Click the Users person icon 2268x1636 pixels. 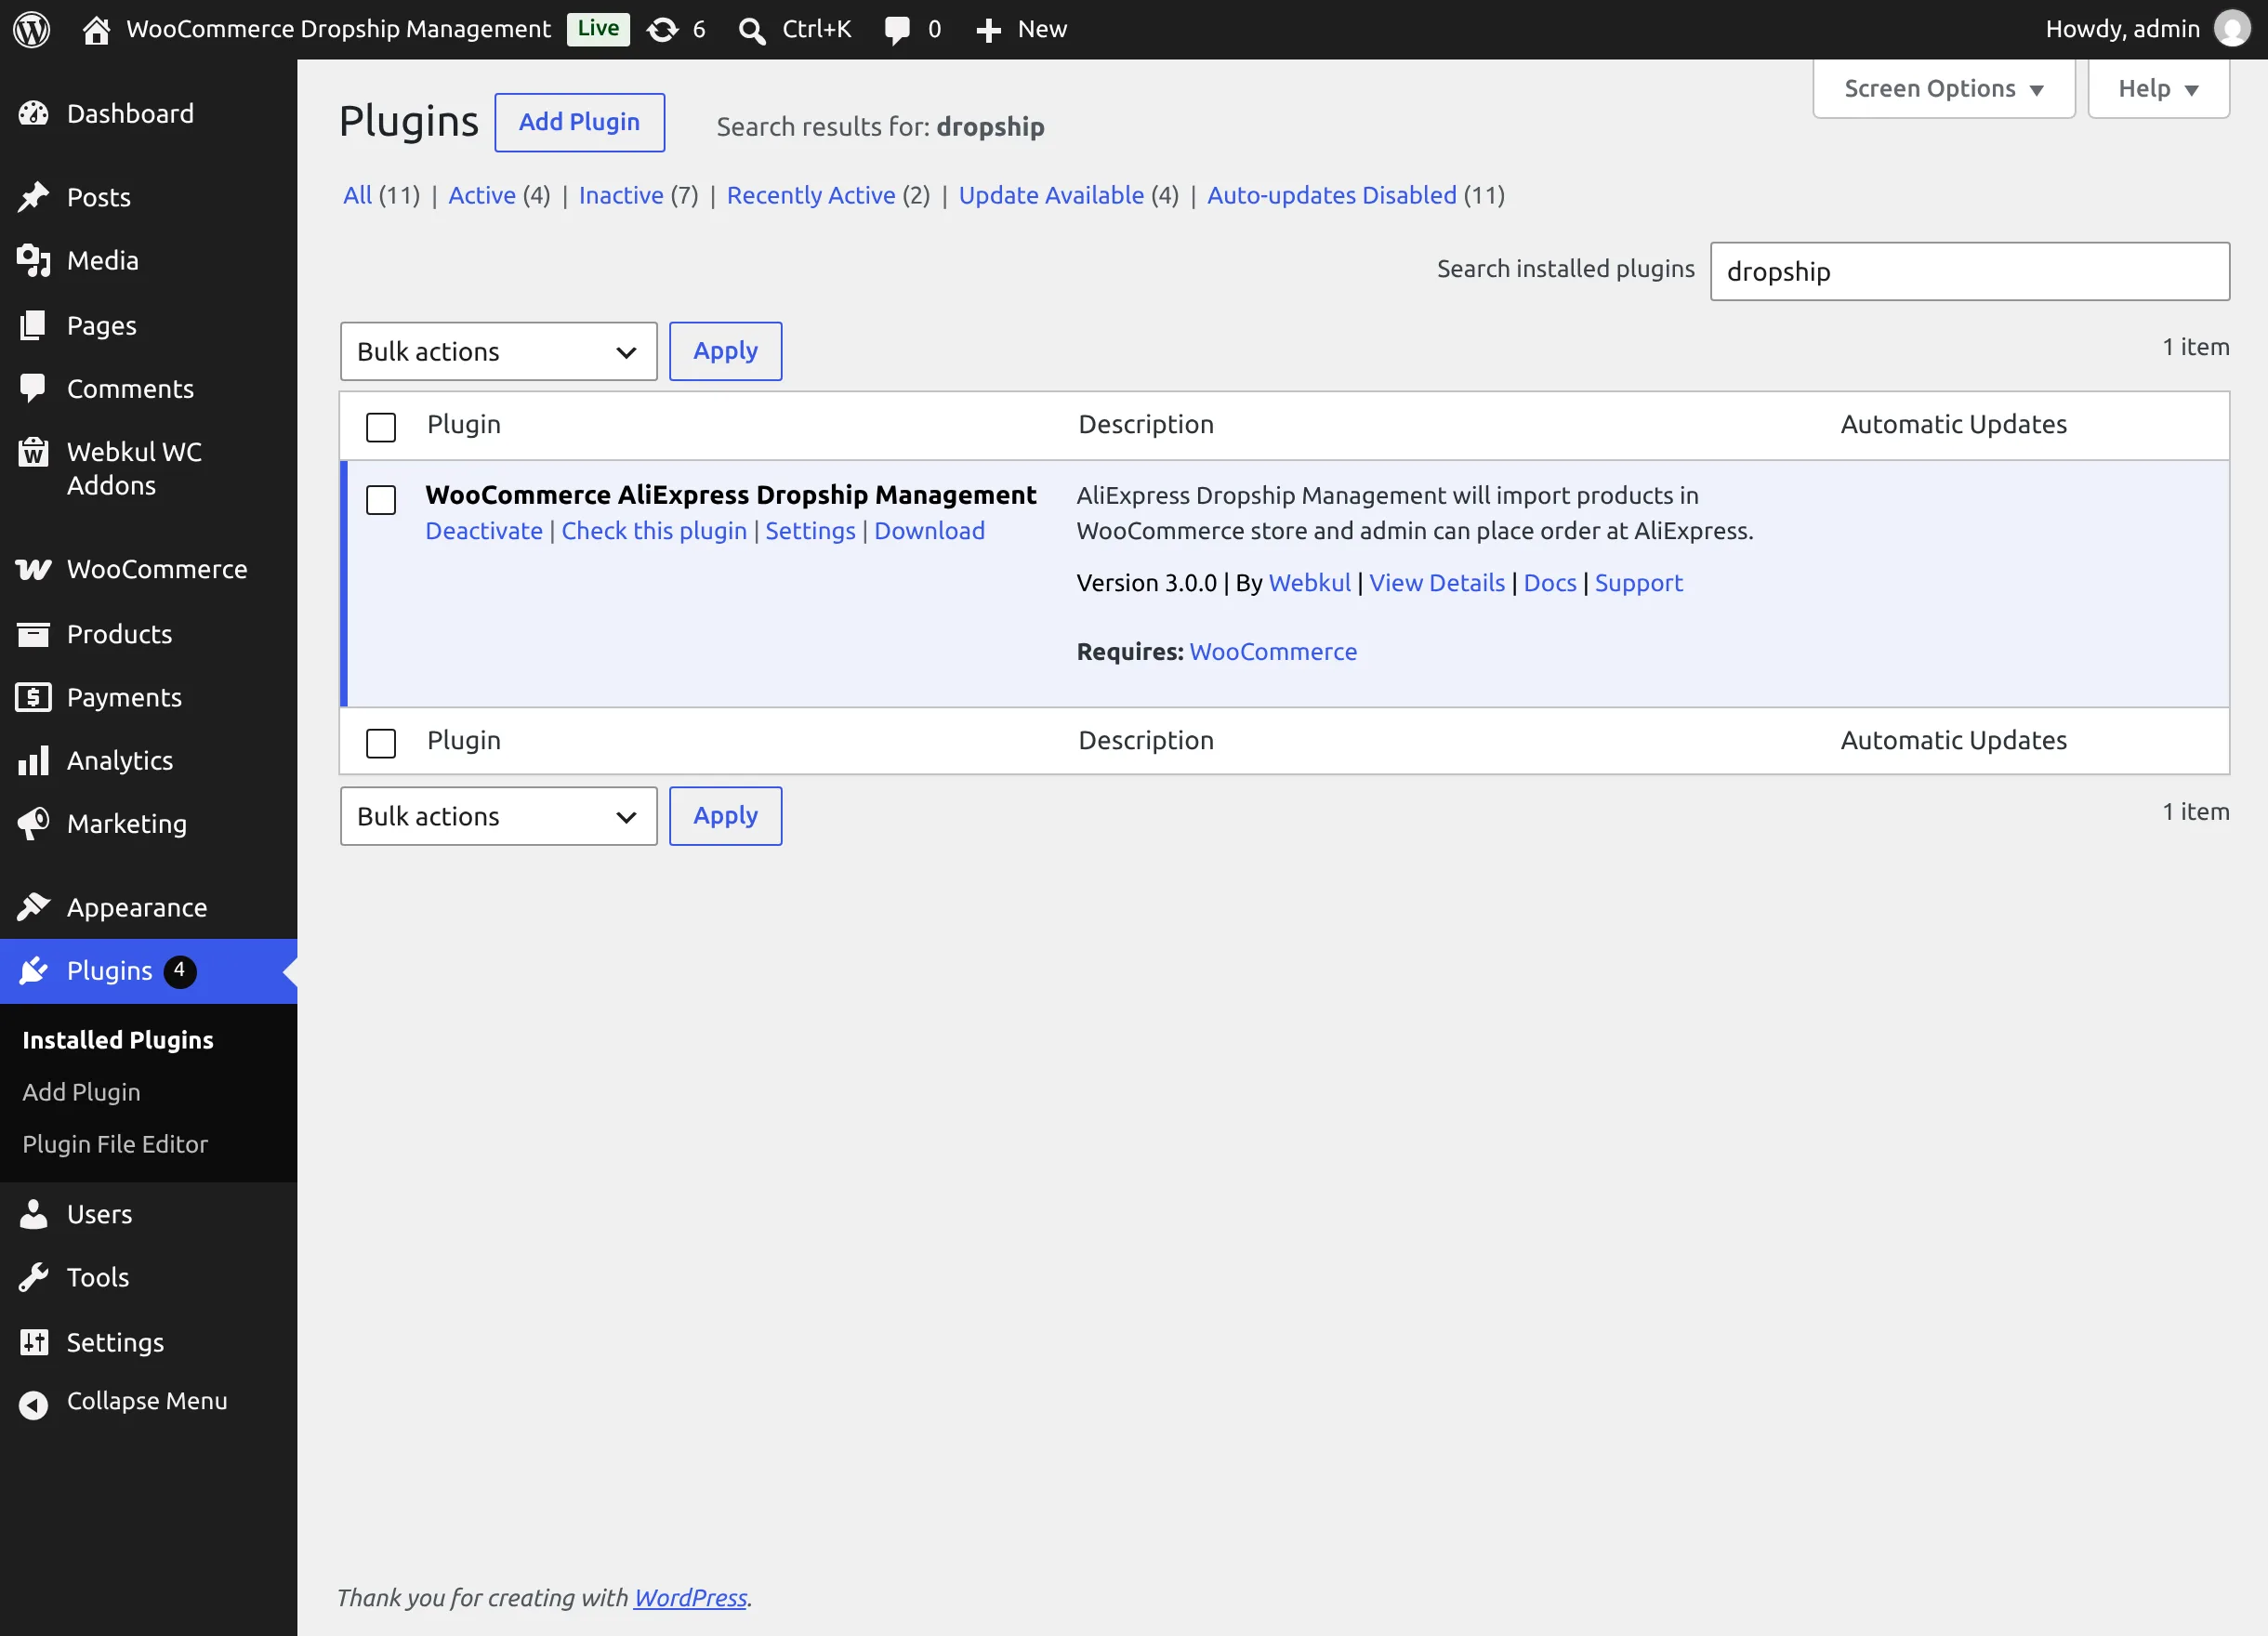(33, 1214)
